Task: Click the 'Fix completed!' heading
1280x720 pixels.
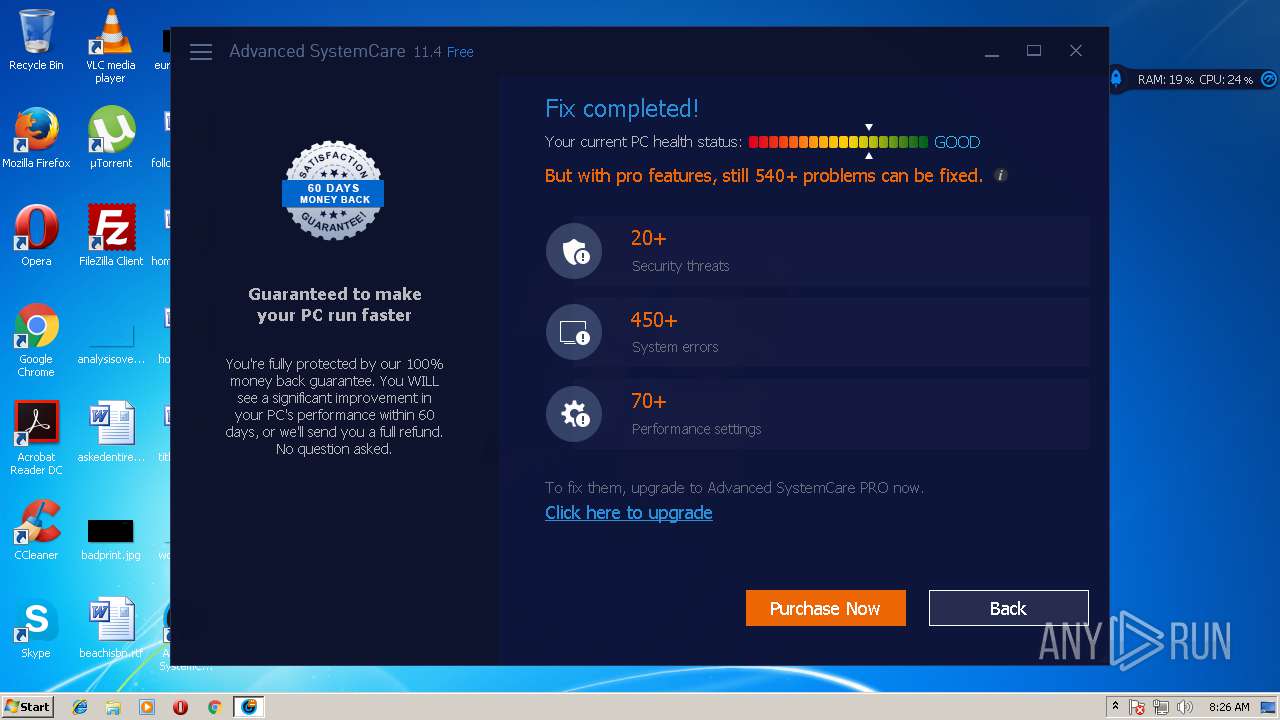Action: click(622, 108)
